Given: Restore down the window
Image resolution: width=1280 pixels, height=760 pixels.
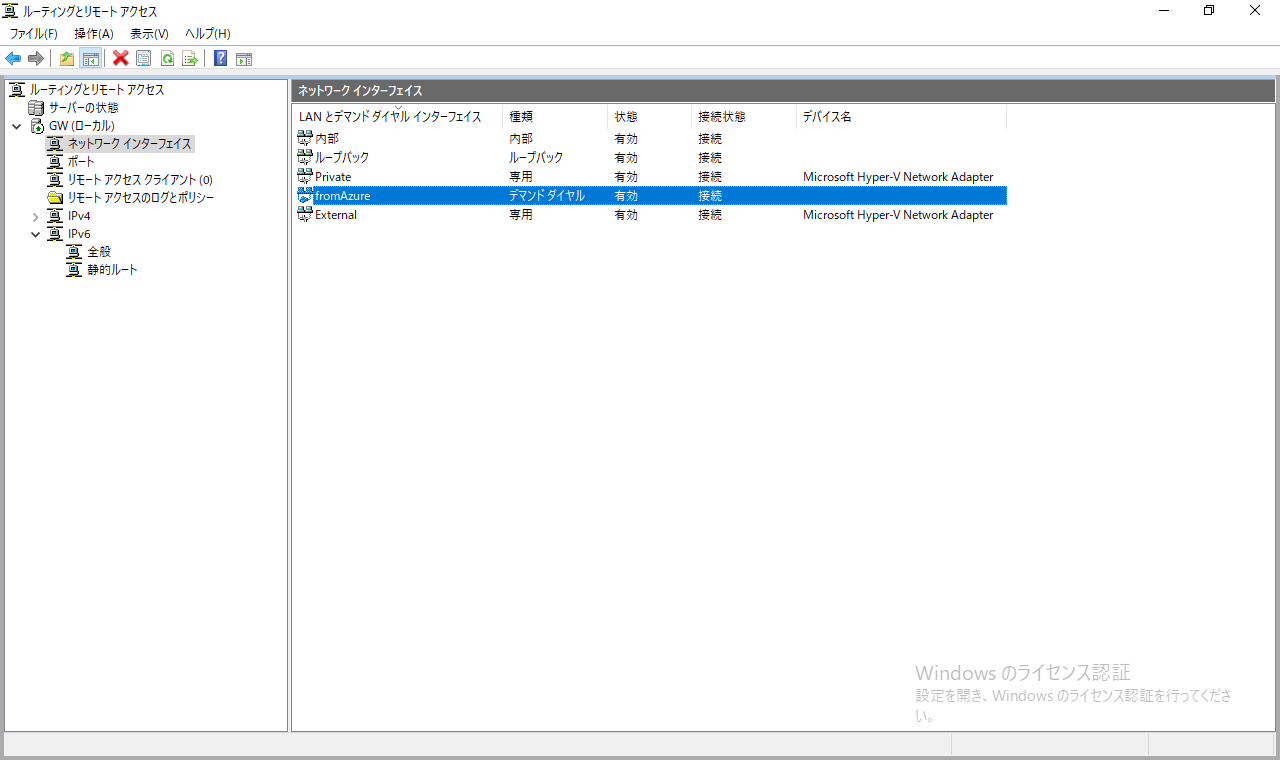Looking at the screenshot, I should [x=1209, y=11].
